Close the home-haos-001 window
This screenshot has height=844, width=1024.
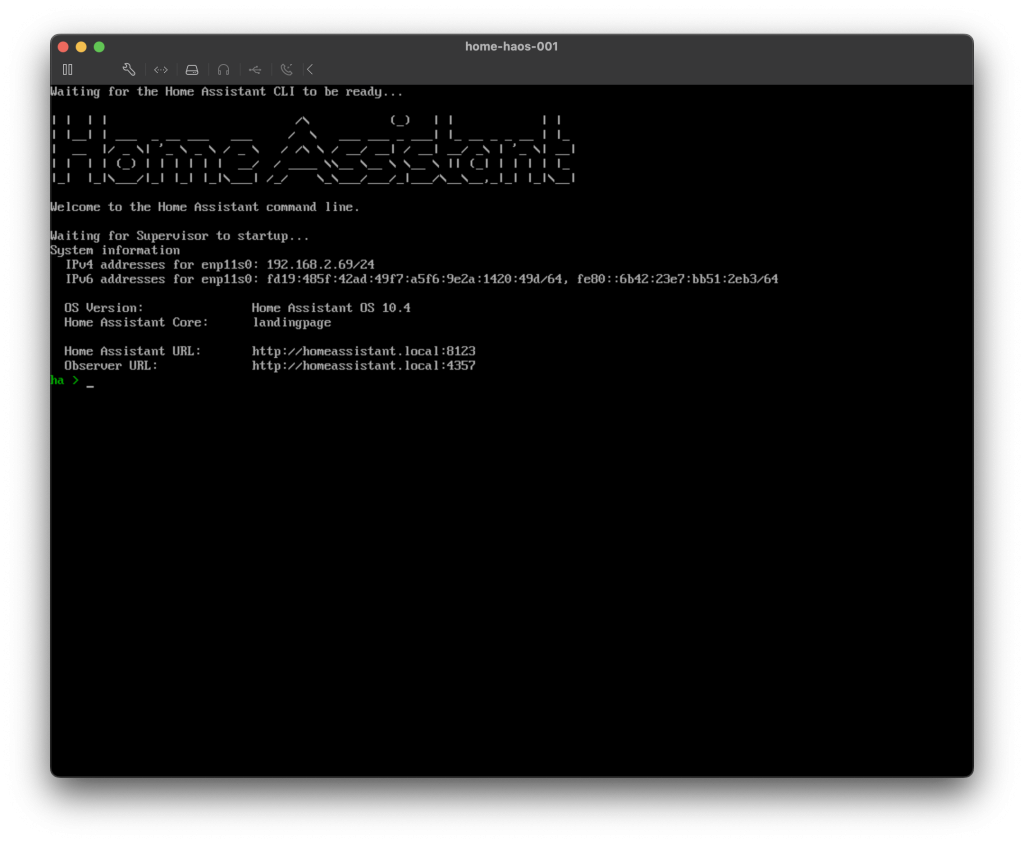[x=63, y=47]
